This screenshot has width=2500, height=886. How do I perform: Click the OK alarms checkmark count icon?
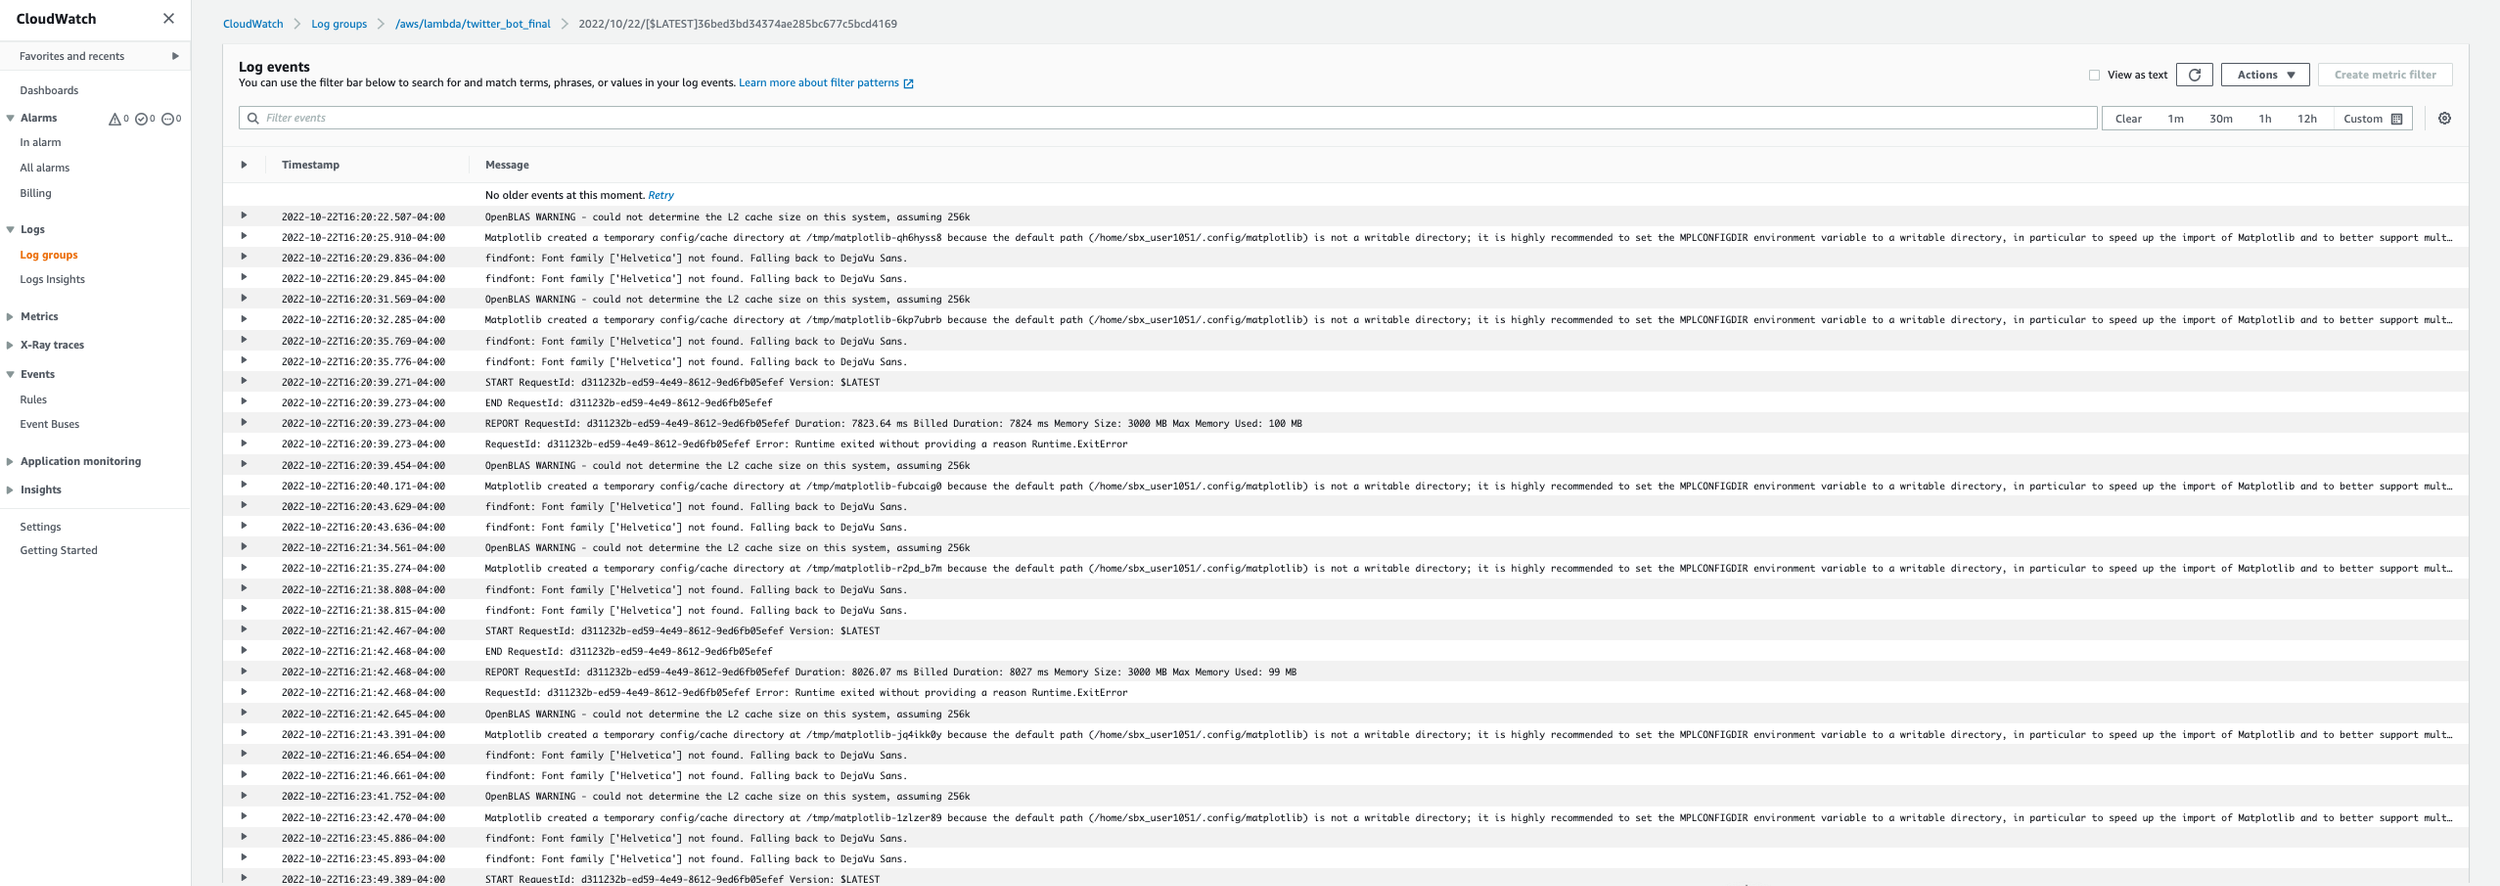click(141, 119)
